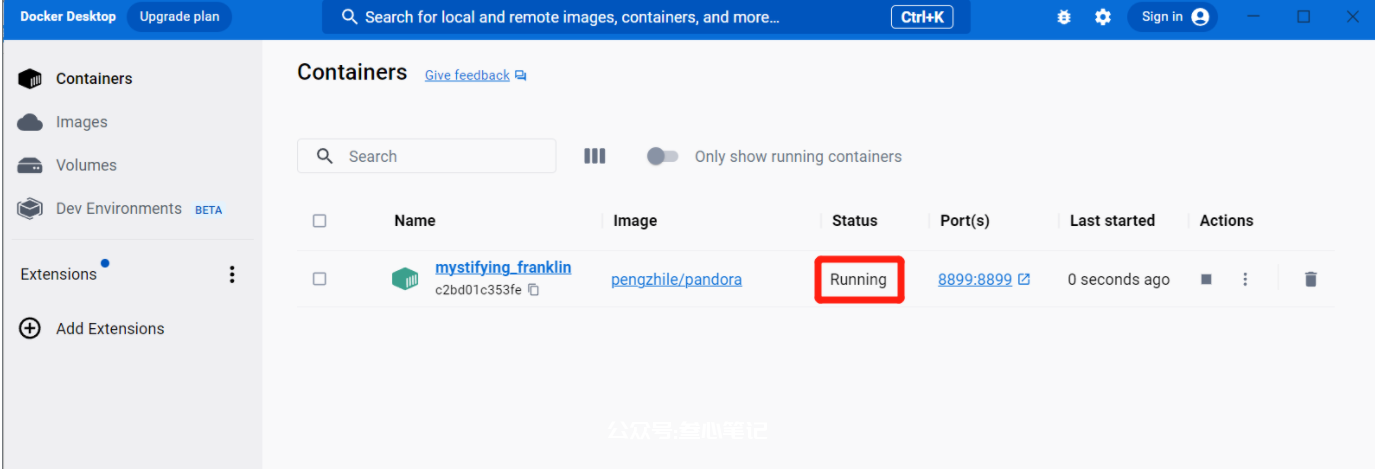Open the mystifying_franklin container link
The height and width of the screenshot is (469, 1375).
(x=503, y=268)
